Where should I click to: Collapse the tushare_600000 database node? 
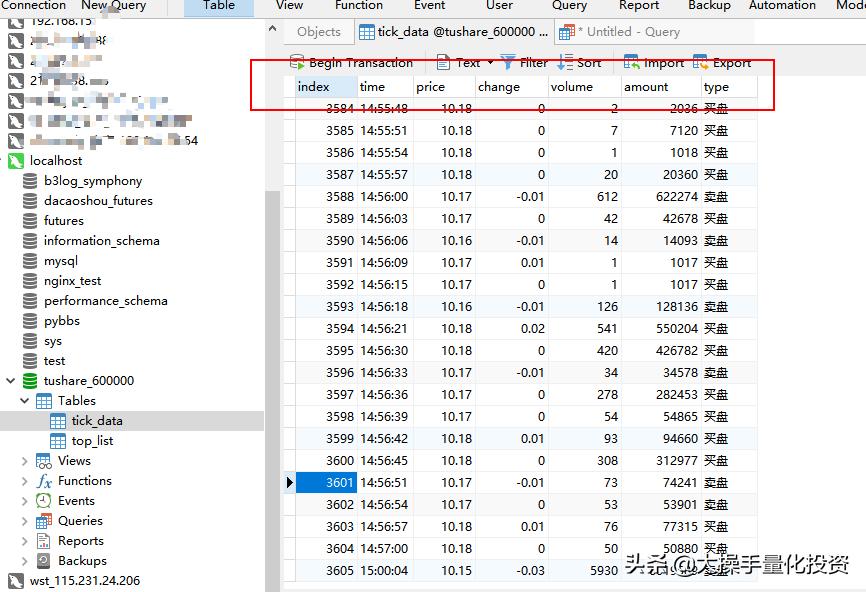click(x=11, y=381)
